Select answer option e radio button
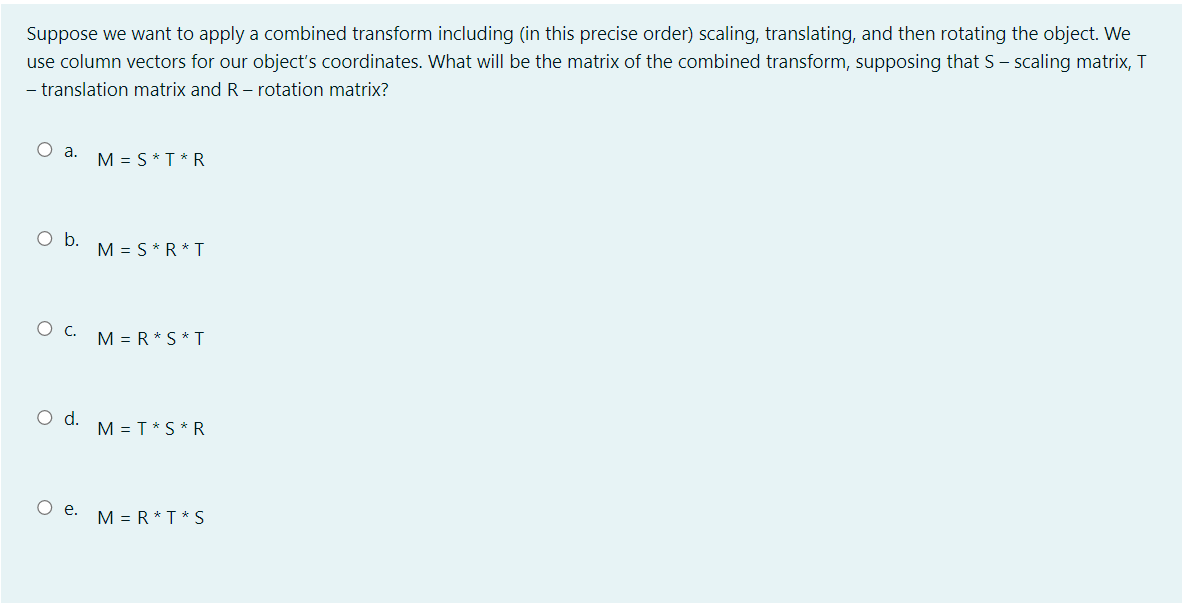Image resolution: width=1188 pixels, height=603 pixels. (x=45, y=506)
